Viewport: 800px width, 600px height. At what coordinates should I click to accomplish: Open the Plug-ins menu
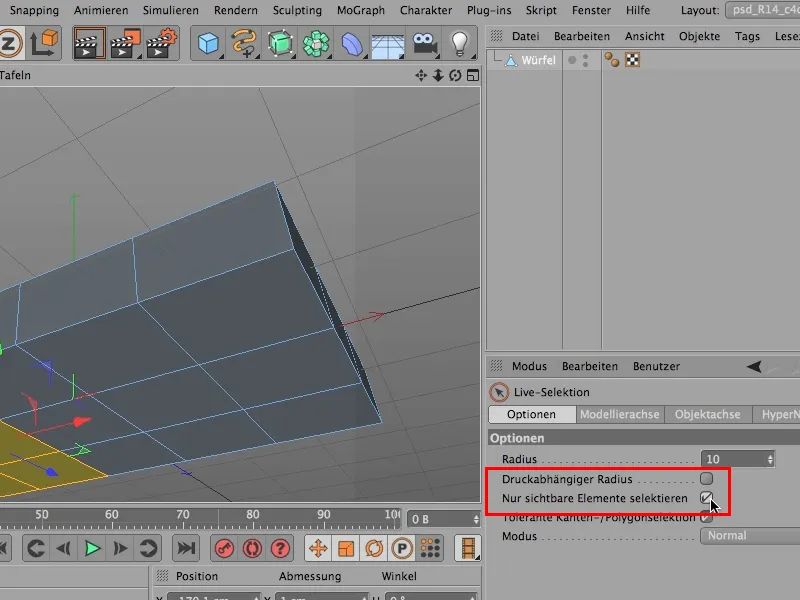click(489, 10)
